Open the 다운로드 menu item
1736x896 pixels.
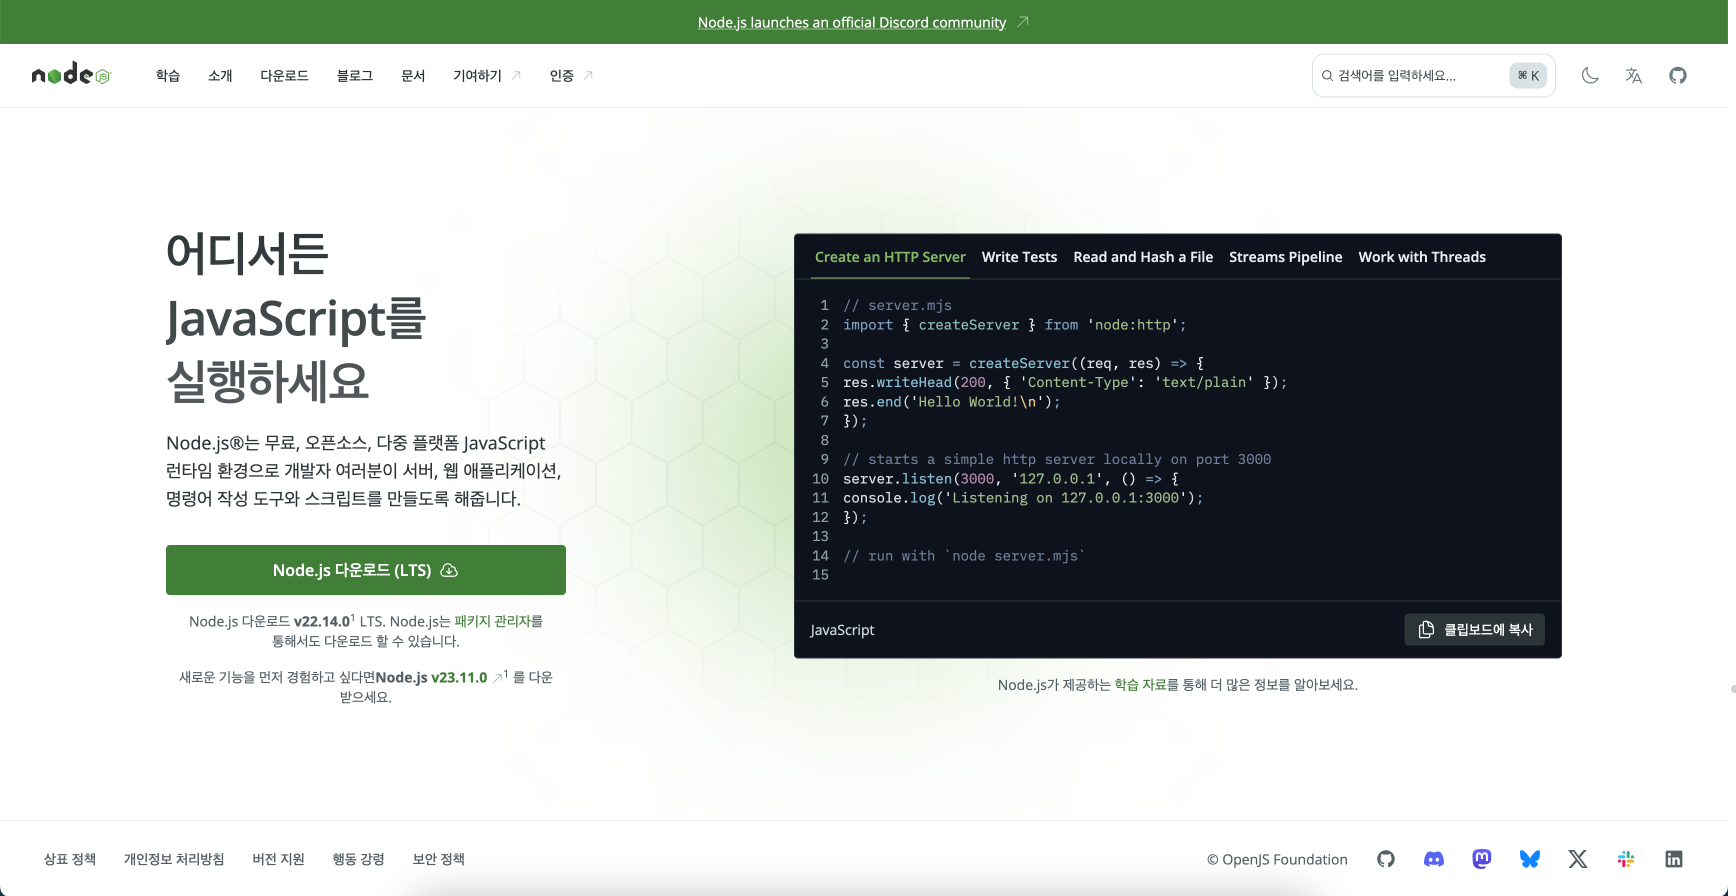pos(284,76)
